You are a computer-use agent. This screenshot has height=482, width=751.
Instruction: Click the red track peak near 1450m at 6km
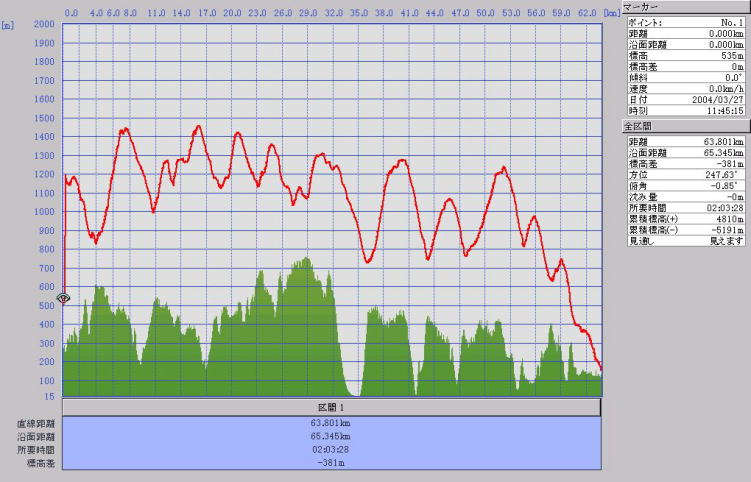(125, 129)
